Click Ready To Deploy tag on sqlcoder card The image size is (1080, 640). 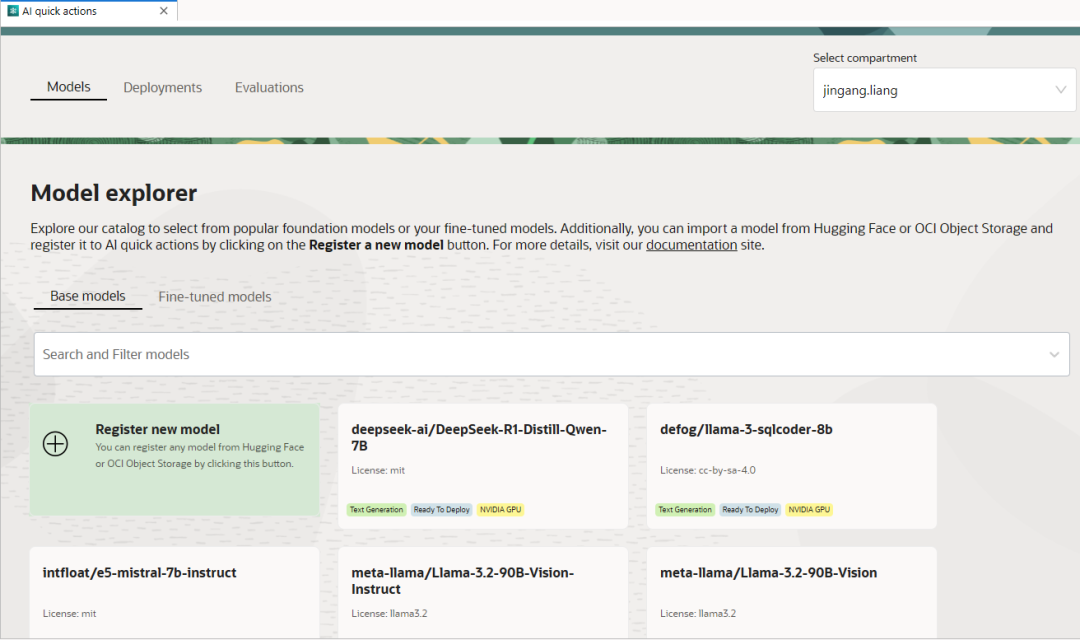coord(750,510)
